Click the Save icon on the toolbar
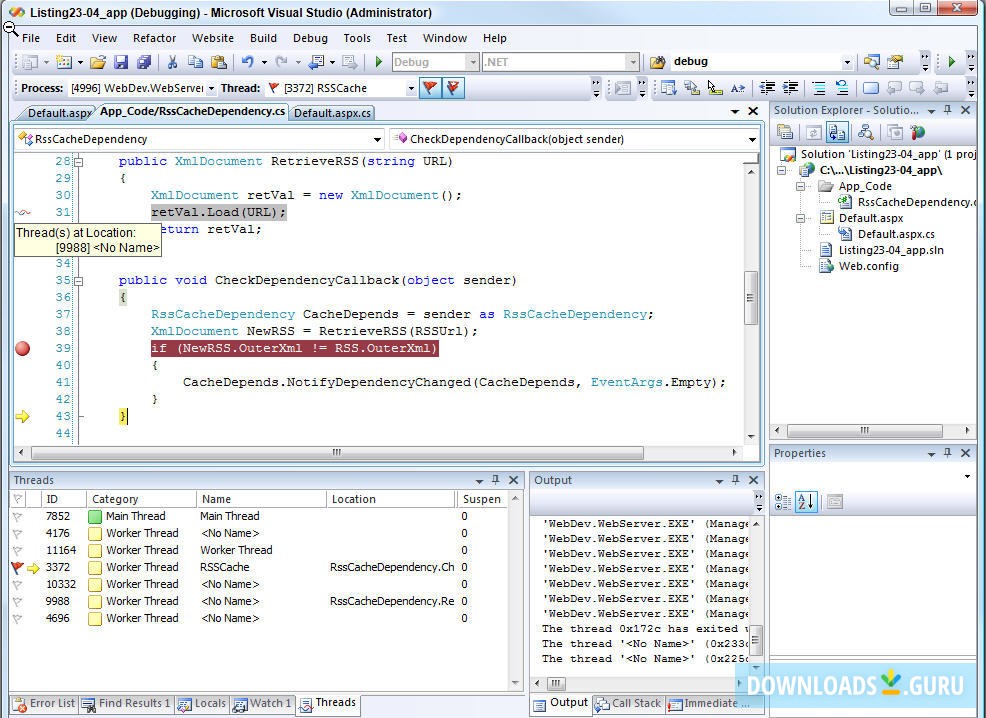This screenshot has height=718, width=986. [121, 61]
